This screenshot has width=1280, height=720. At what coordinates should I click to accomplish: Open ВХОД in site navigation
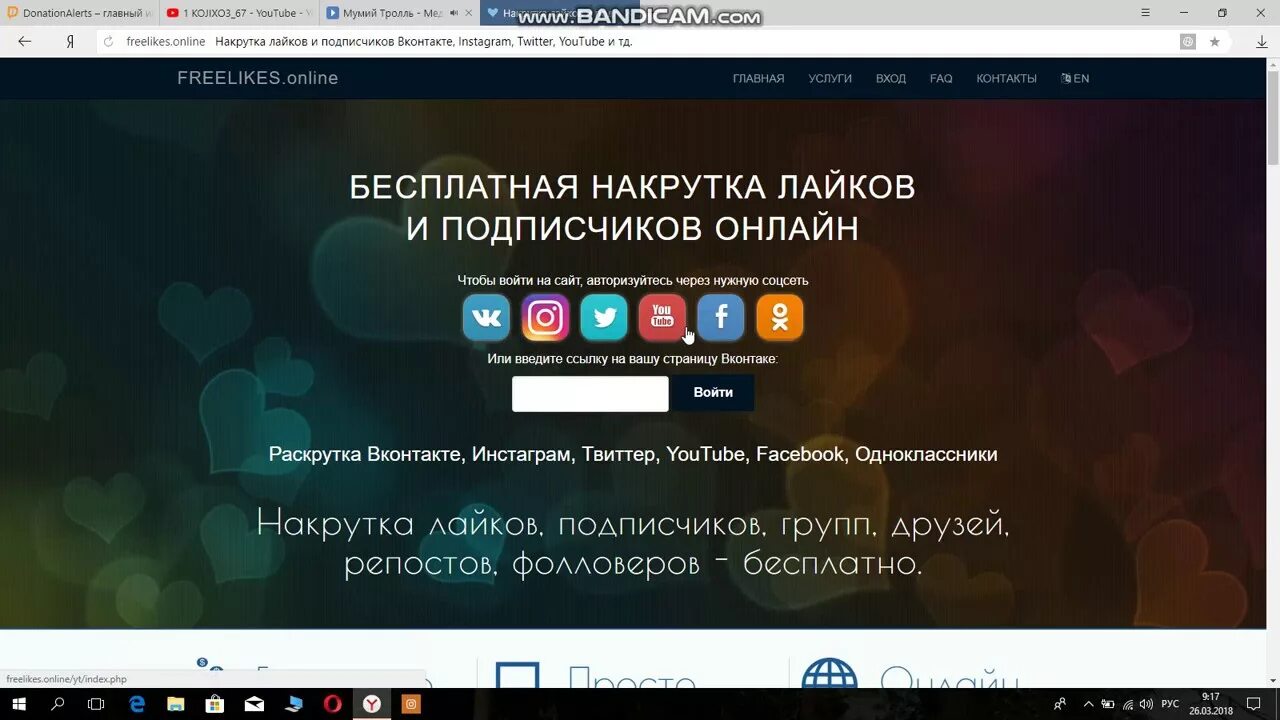coord(891,78)
